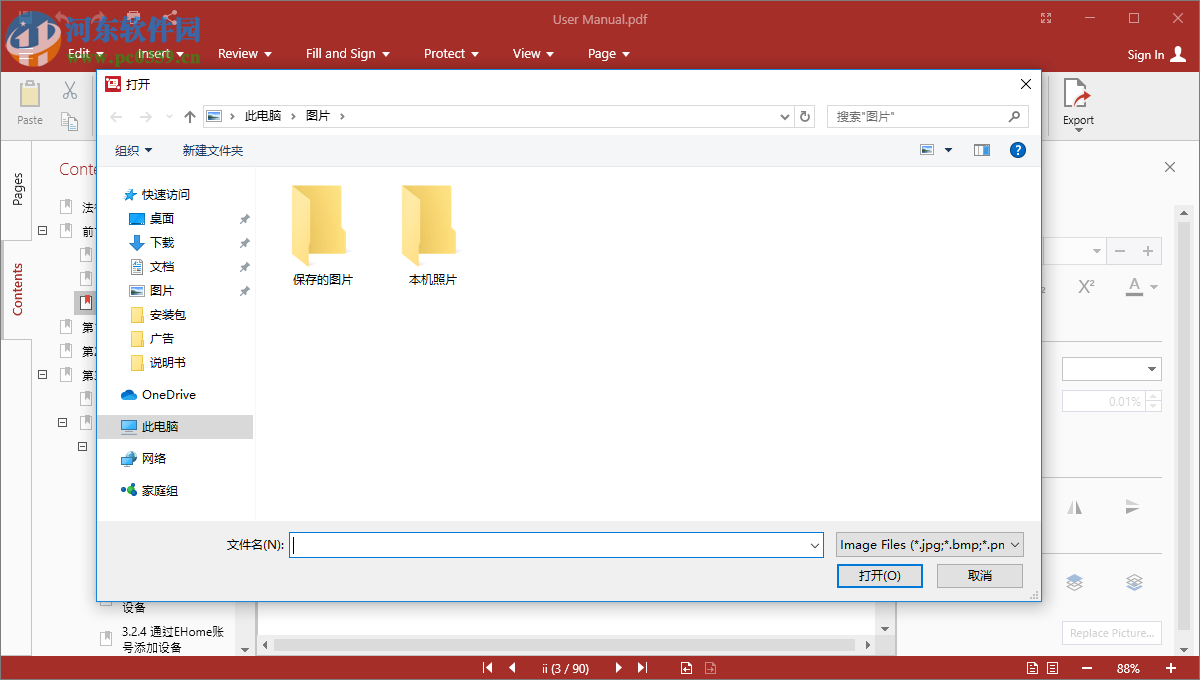Toggle continuous page view in status bar

1052,667
